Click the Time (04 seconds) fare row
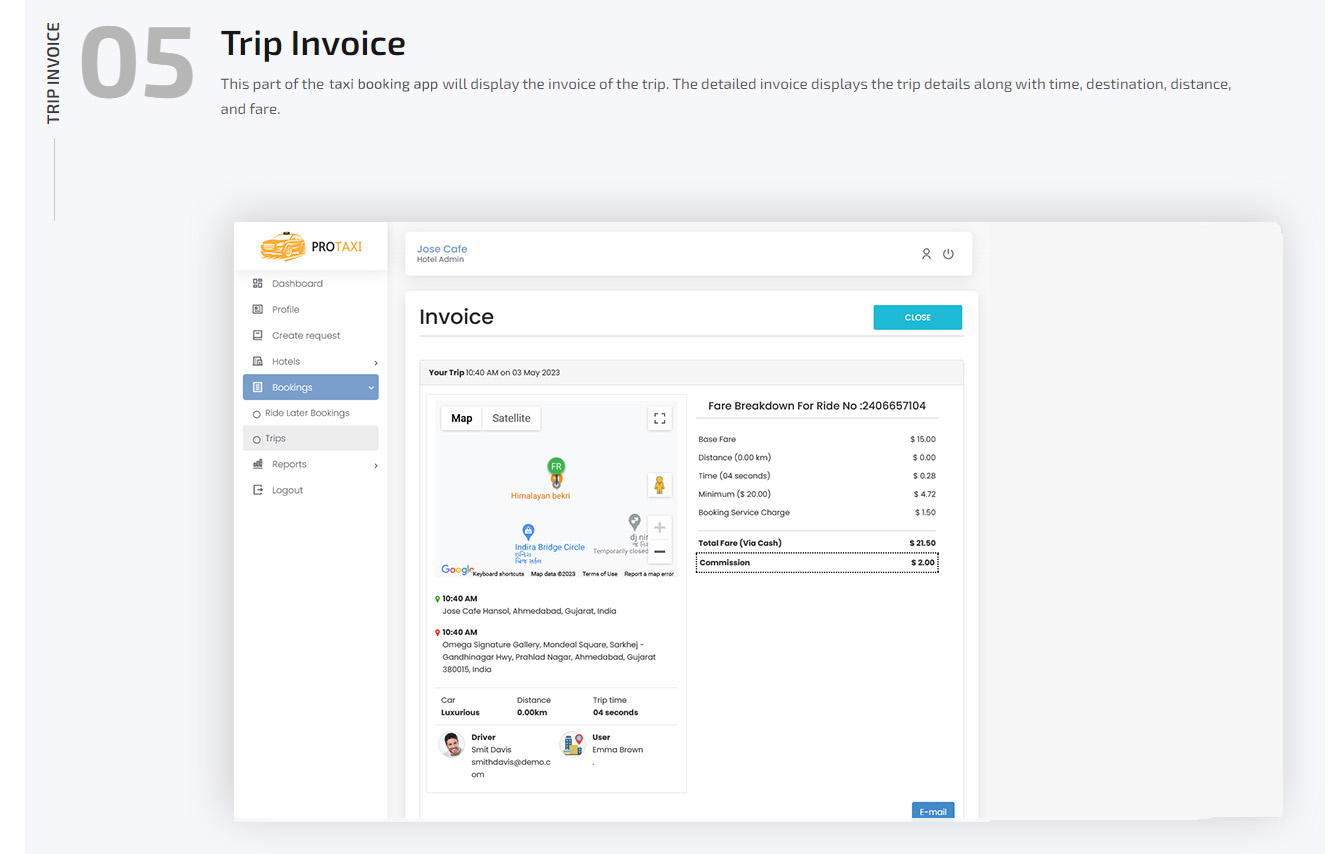The height and width of the screenshot is (854, 1343). 817,476
